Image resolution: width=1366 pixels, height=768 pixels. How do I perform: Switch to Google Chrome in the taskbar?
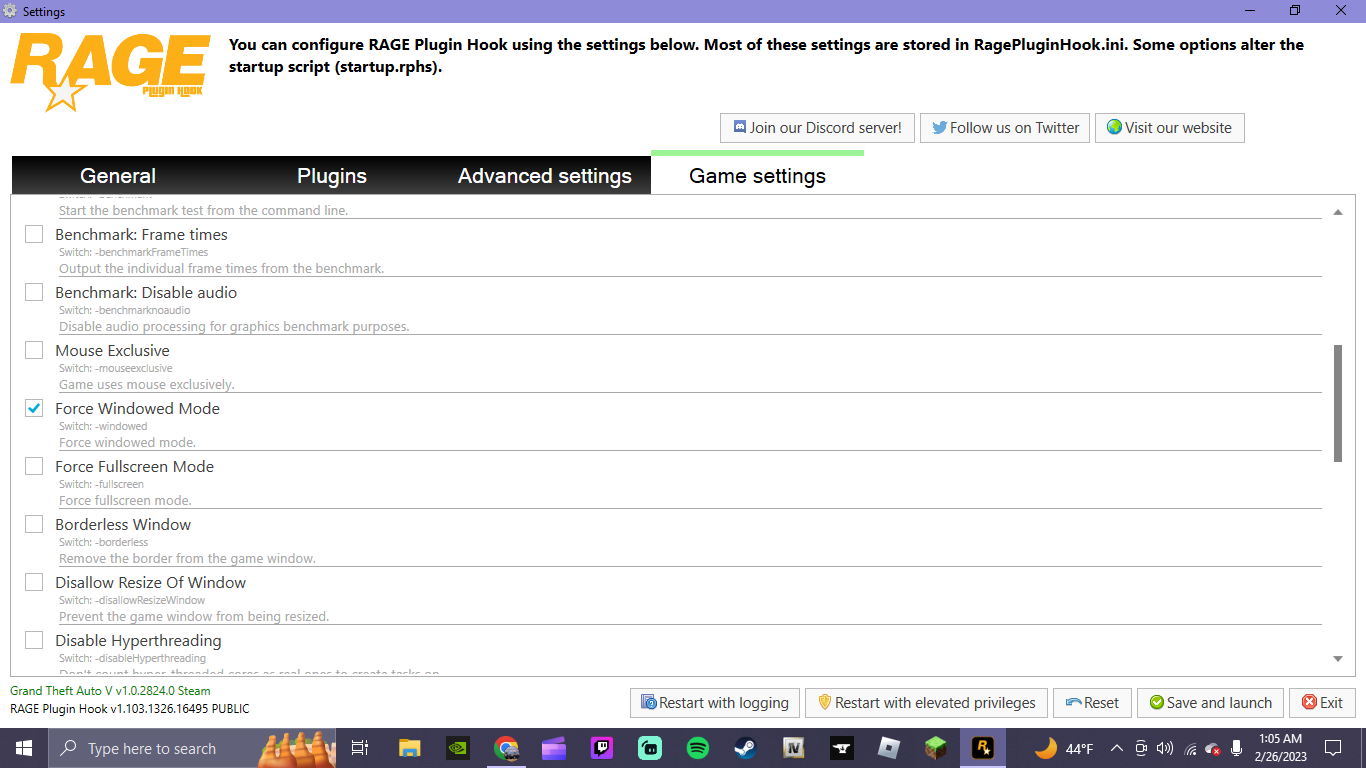click(506, 748)
